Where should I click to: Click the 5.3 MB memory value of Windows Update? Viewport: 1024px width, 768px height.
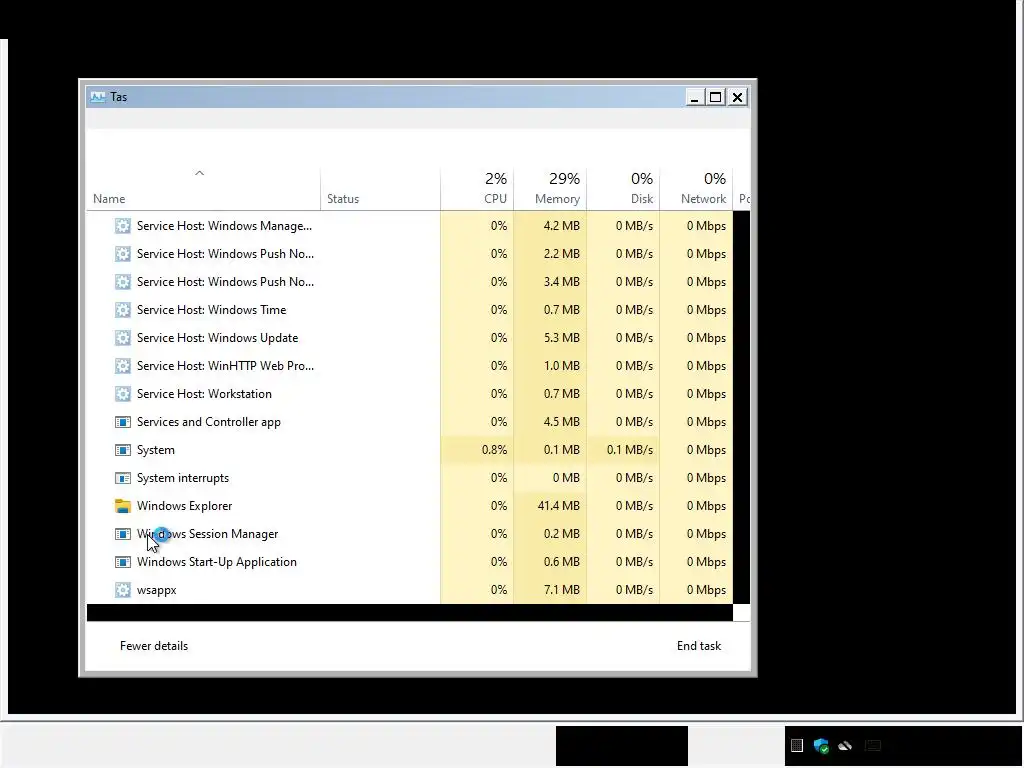(562, 338)
